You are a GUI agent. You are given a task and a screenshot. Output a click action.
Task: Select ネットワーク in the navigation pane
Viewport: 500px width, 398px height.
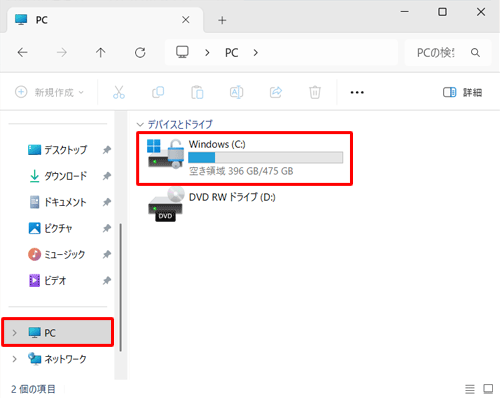click(x=57, y=359)
